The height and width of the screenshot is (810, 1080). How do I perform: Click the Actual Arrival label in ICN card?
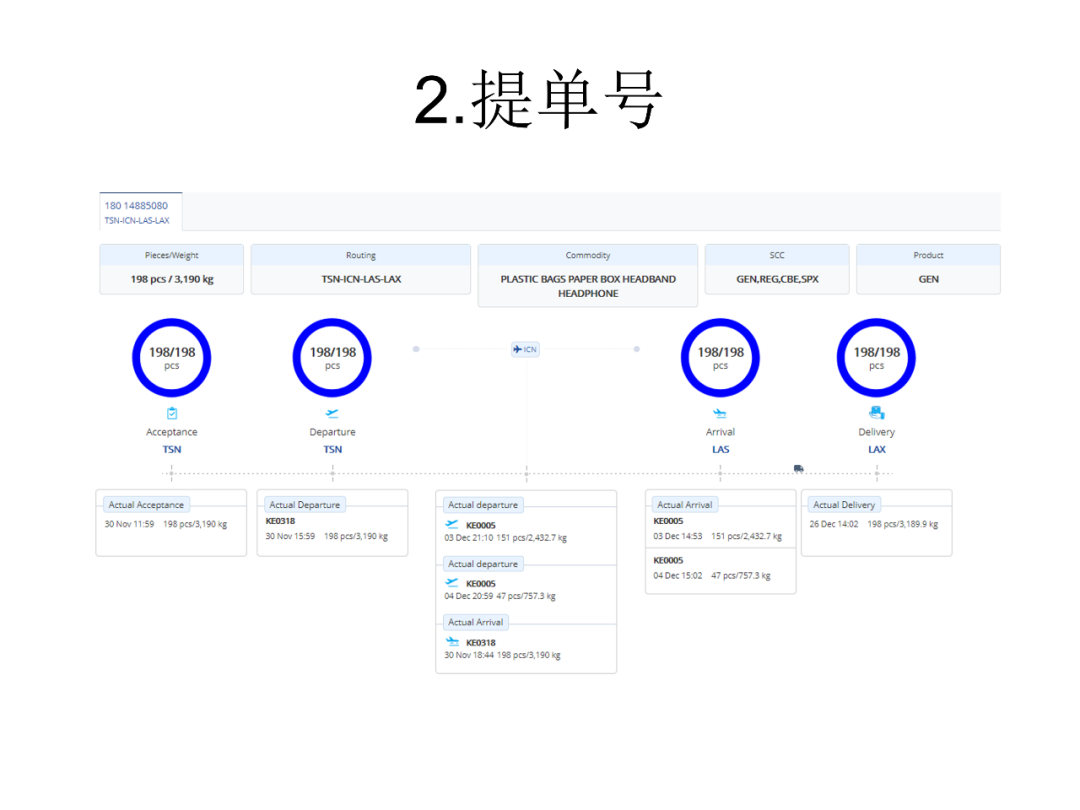coord(475,622)
